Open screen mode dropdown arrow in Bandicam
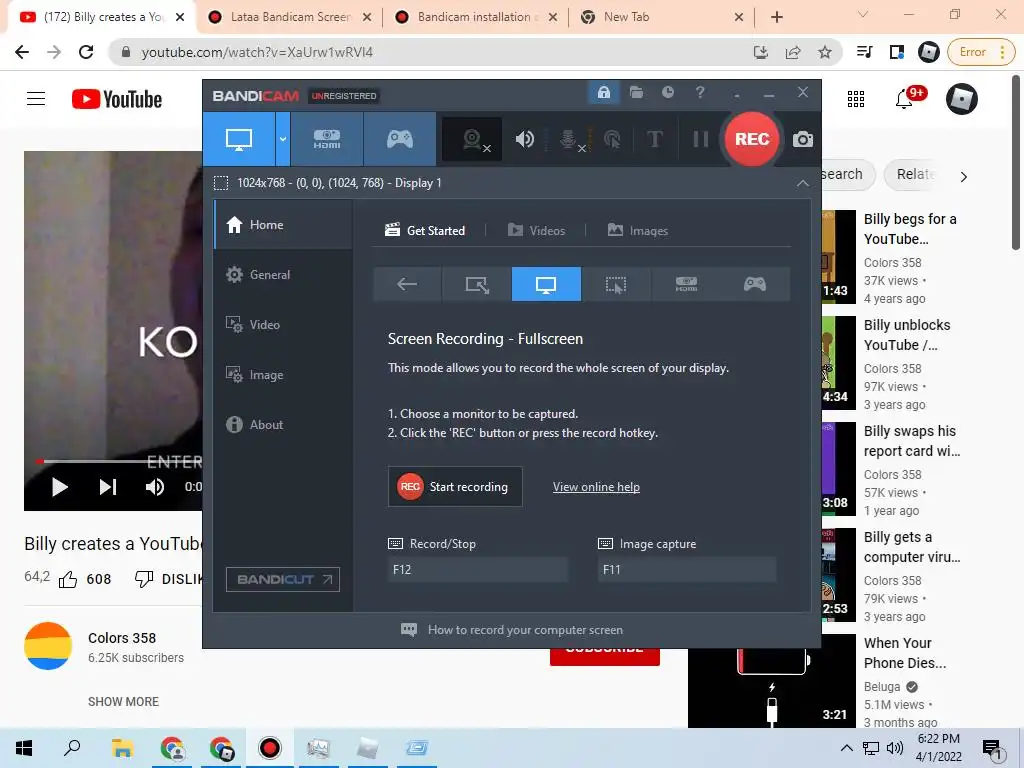The image size is (1024, 768). pyautogui.click(x=283, y=139)
